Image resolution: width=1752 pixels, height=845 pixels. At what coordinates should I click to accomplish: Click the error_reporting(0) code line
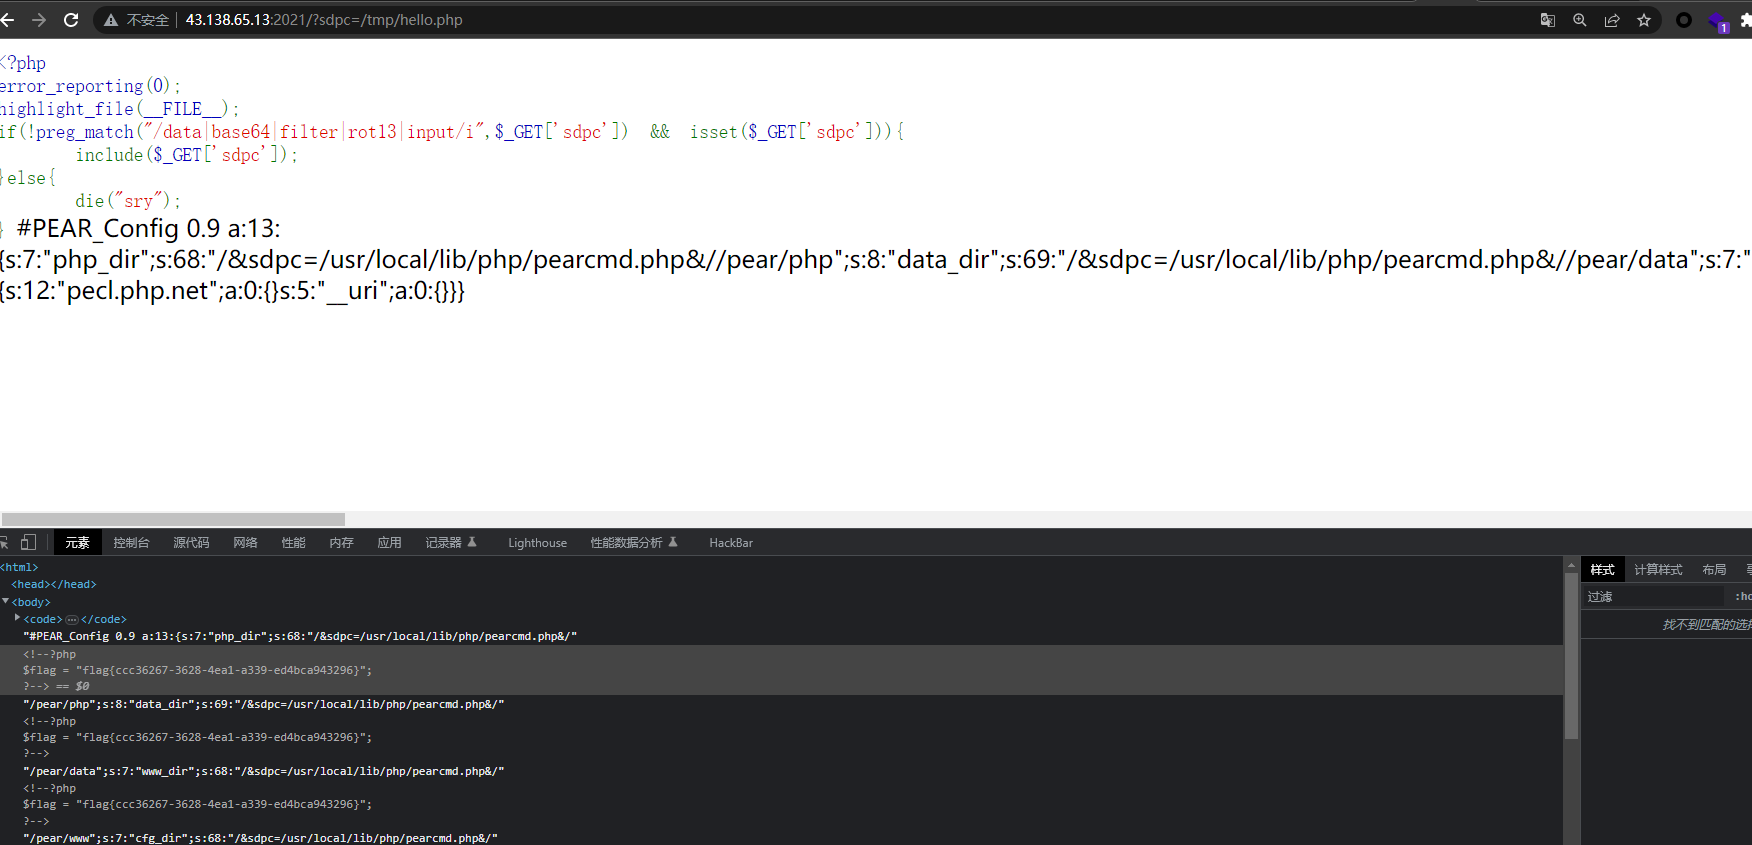coord(90,86)
